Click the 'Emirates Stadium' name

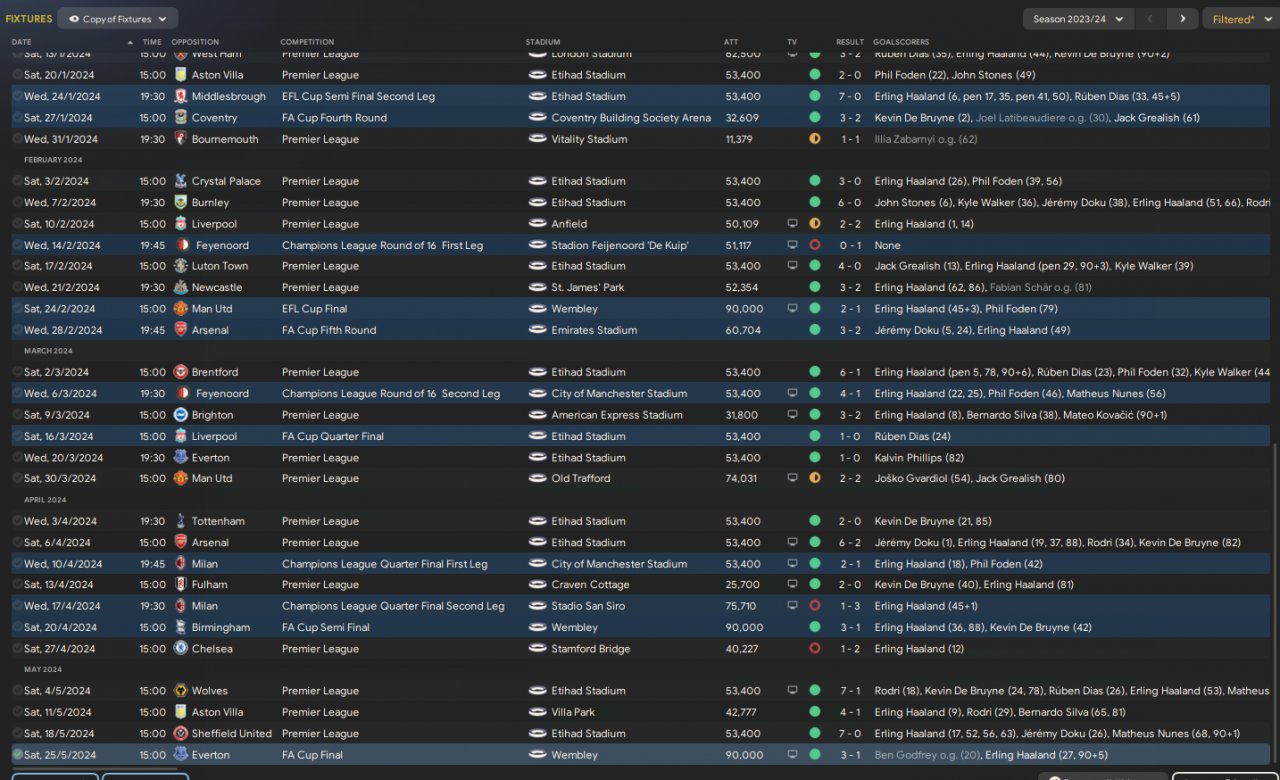(x=594, y=330)
